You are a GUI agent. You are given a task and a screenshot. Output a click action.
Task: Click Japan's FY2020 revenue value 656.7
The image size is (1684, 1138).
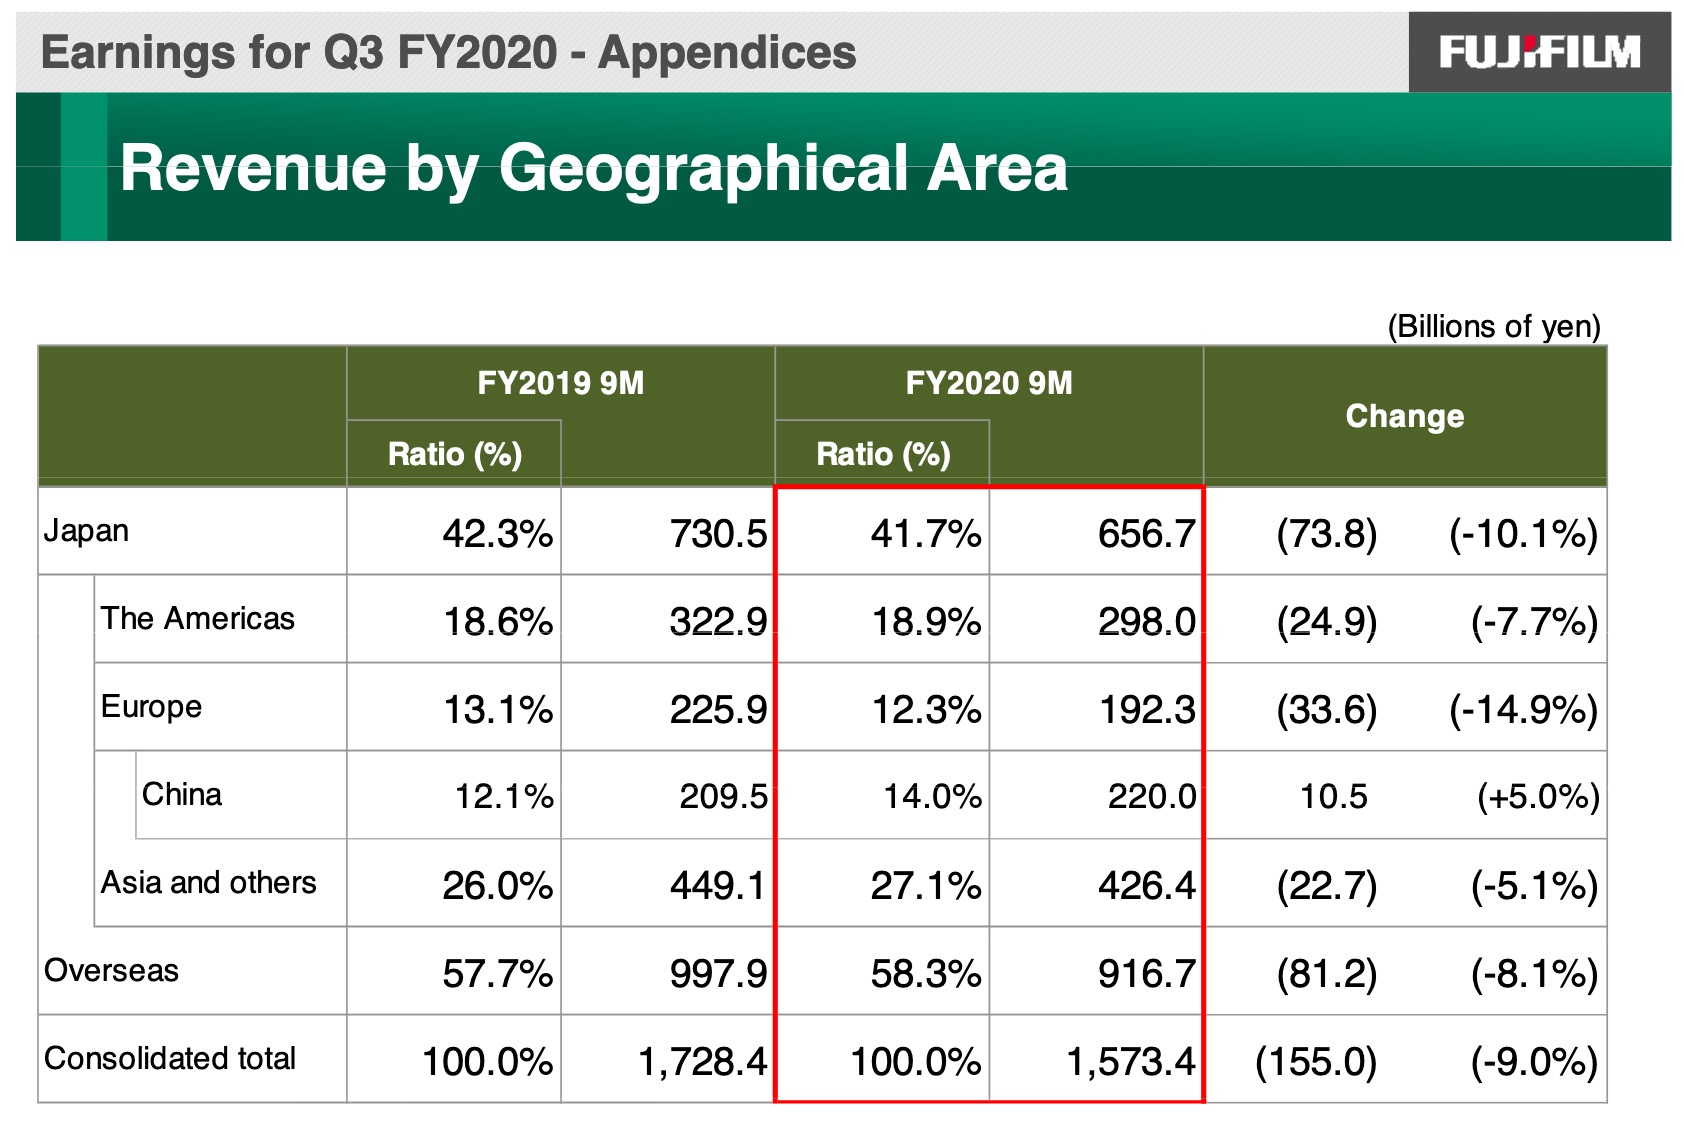click(1146, 534)
